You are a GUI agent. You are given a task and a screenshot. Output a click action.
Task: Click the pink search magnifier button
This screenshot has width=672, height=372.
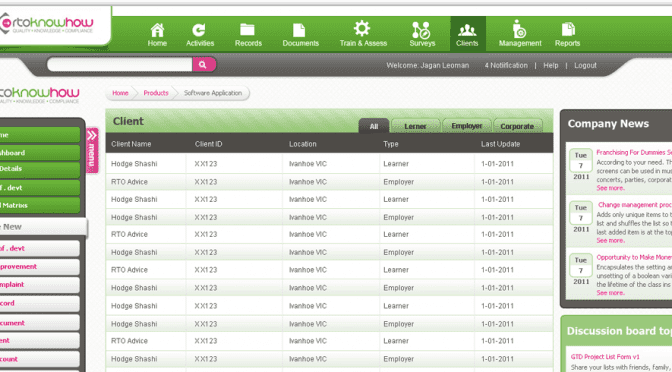[x=204, y=65]
